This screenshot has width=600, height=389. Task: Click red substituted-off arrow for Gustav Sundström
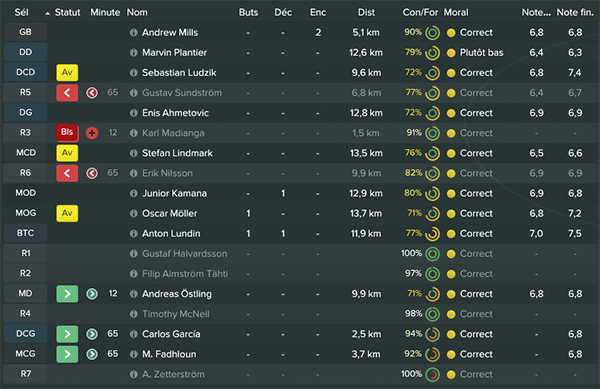pyautogui.click(x=67, y=93)
